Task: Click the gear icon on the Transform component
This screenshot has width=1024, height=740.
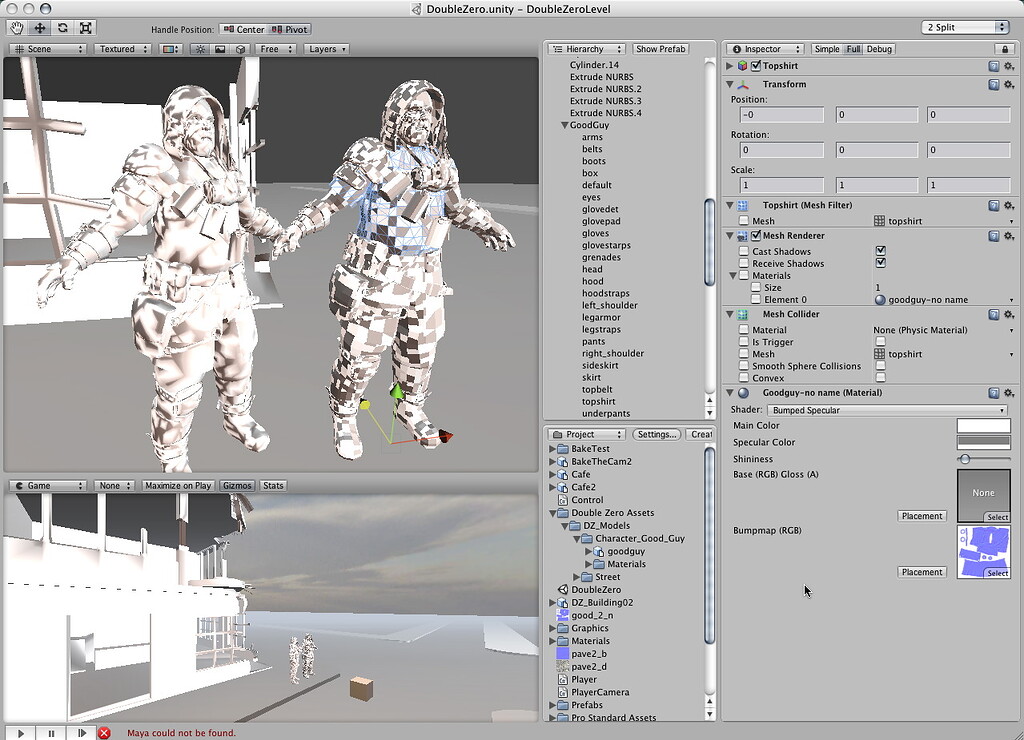Action: pyautogui.click(x=1009, y=84)
